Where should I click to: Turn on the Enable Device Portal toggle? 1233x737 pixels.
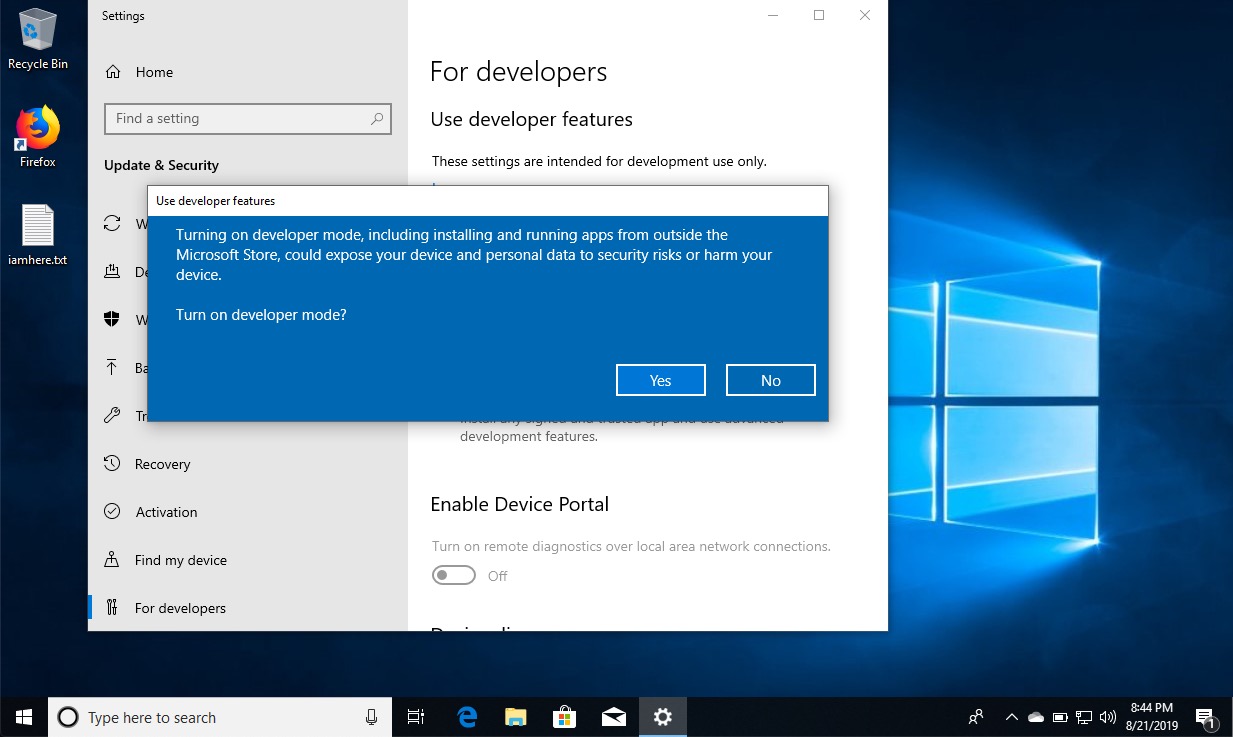(x=453, y=575)
